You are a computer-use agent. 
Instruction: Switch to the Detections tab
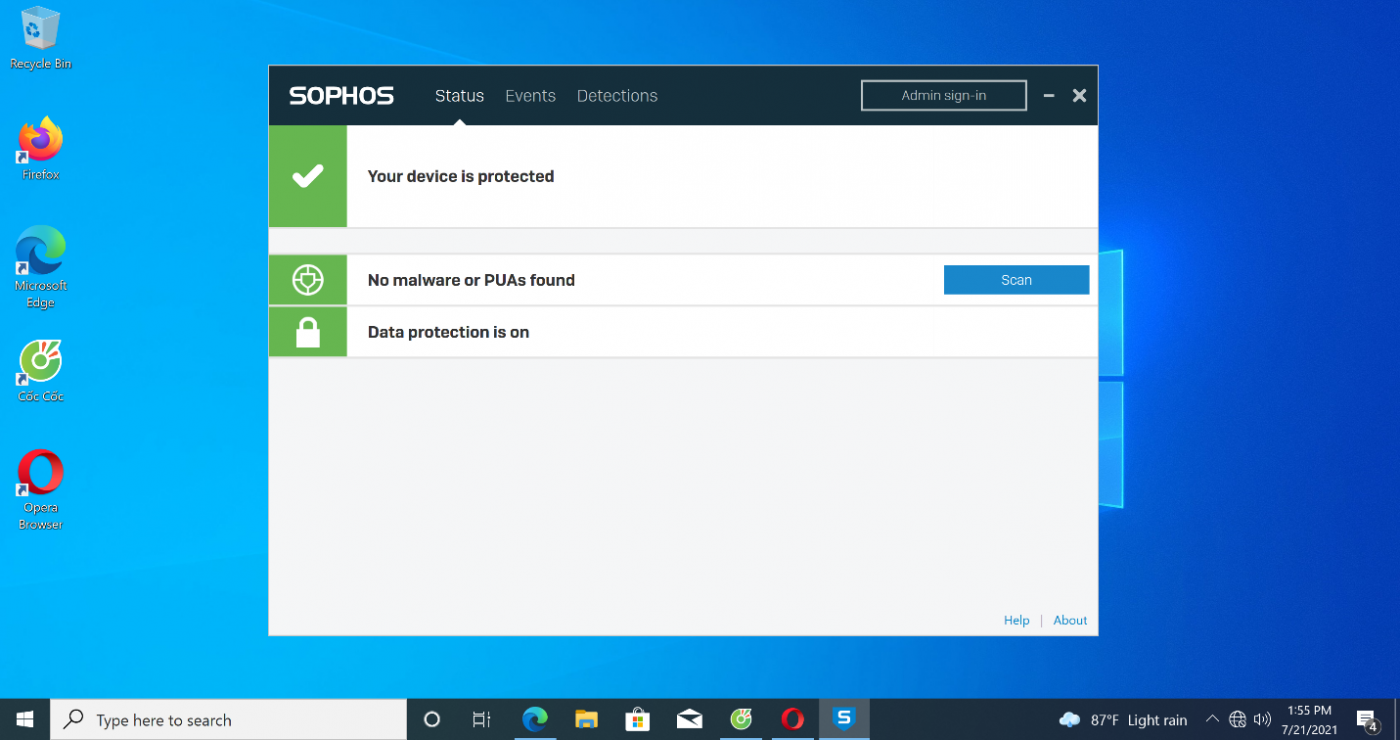click(617, 96)
